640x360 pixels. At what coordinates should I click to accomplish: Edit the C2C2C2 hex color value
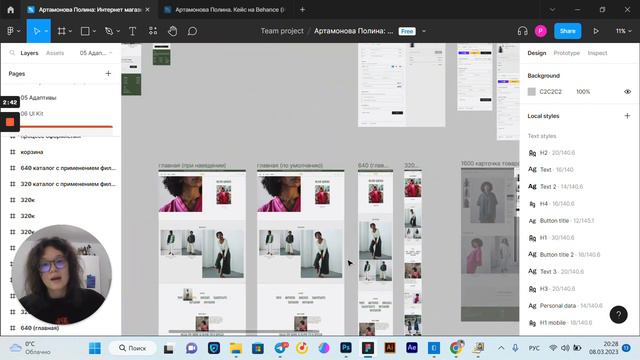(550, 91)
